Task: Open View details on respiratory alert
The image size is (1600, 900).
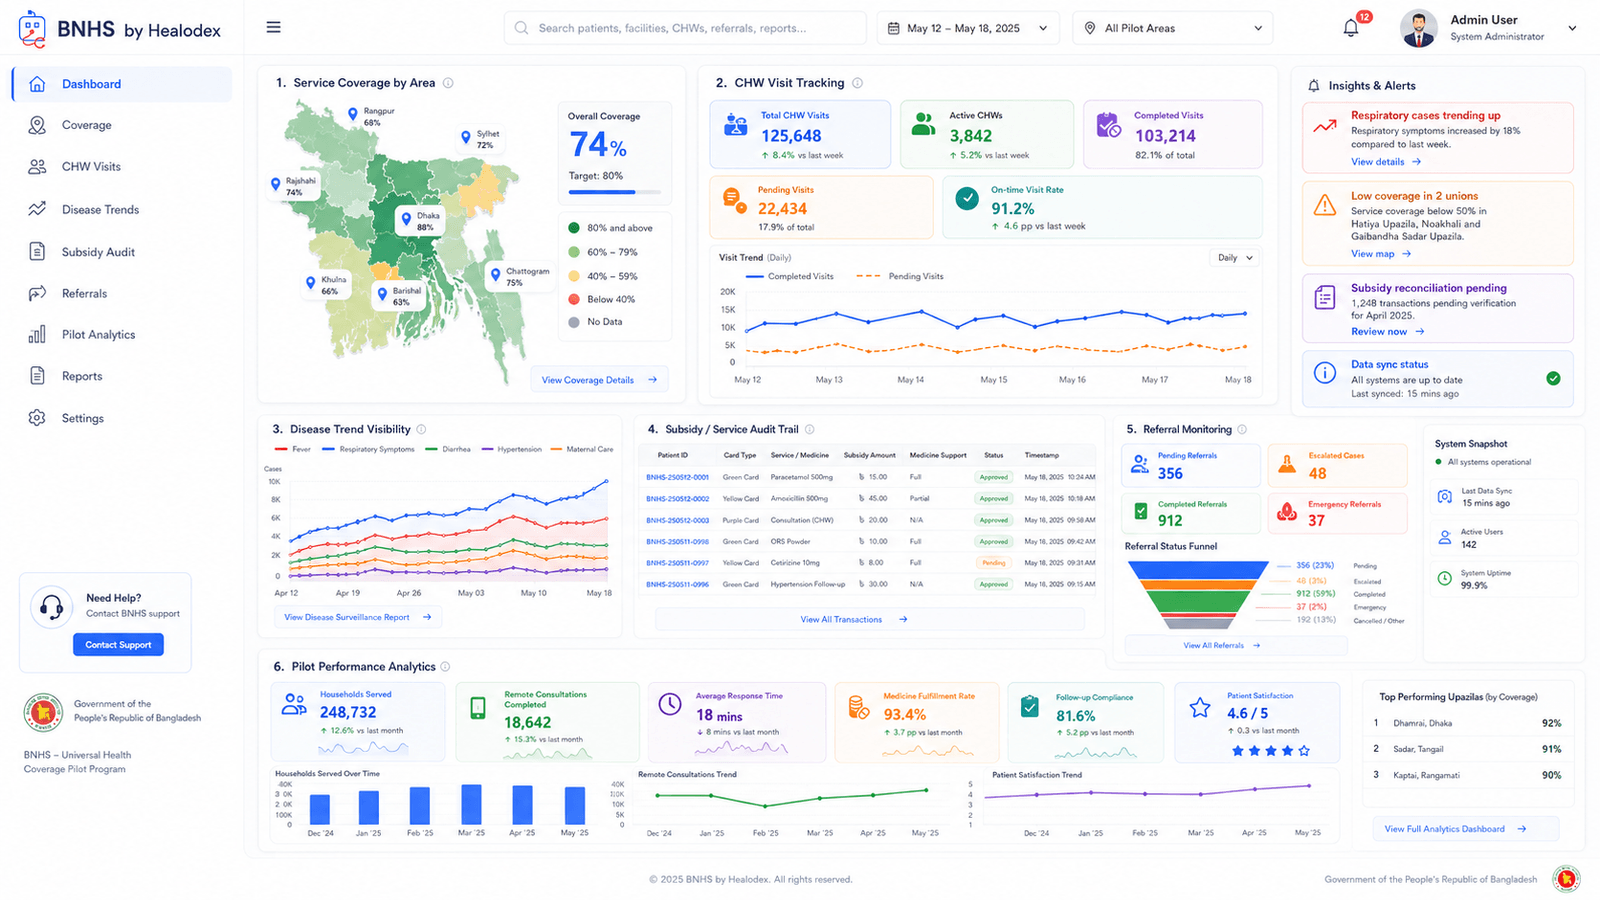Action: [1386, 161]
